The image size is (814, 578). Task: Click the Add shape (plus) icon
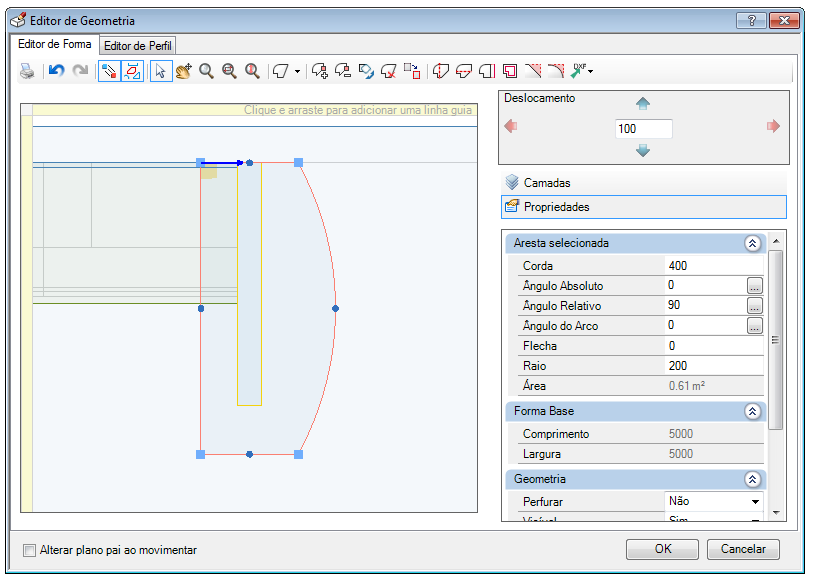320,71
